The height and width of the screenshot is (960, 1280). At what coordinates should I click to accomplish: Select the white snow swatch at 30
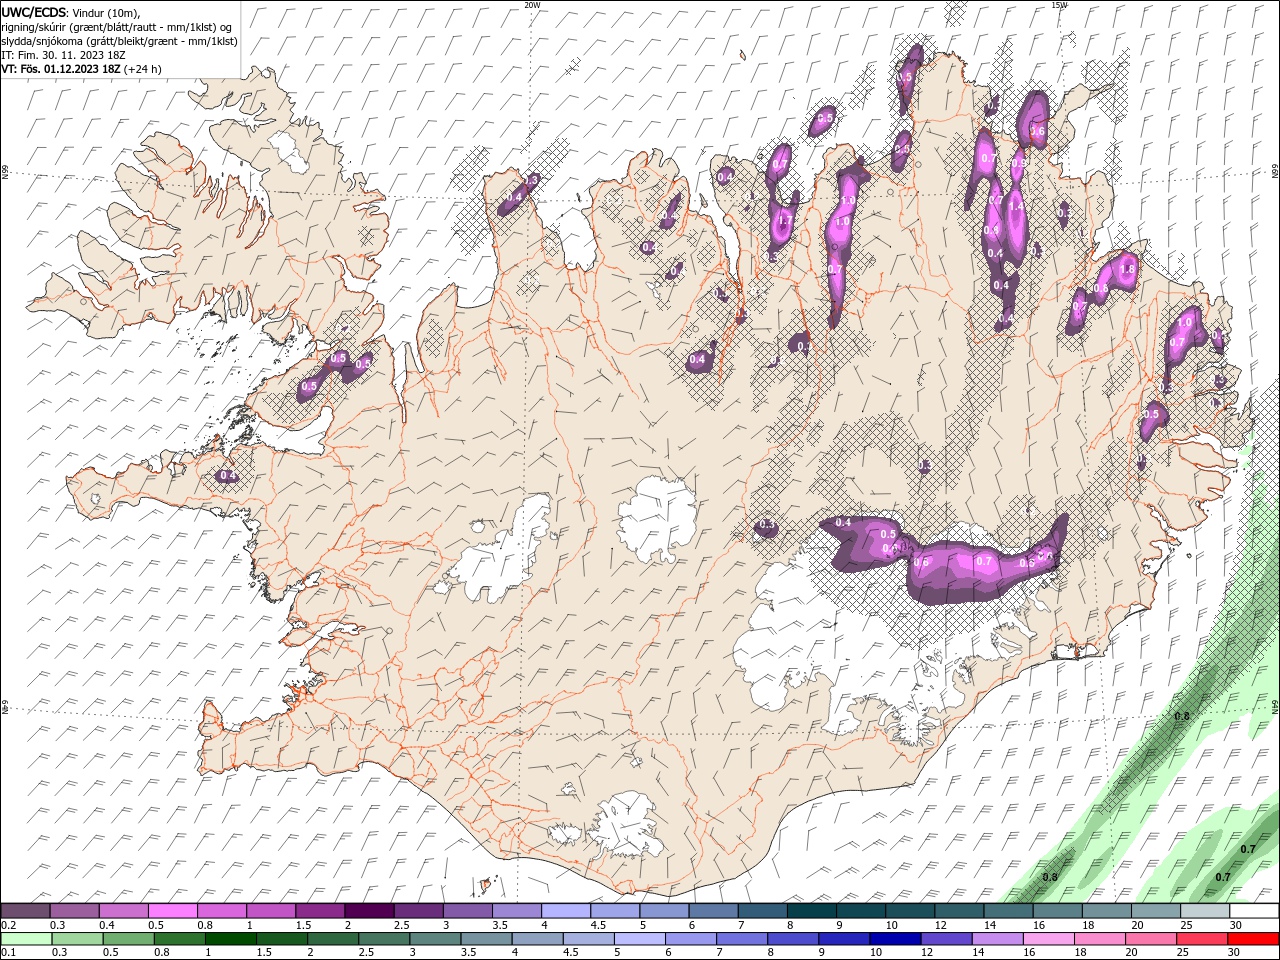[1254, 911]
